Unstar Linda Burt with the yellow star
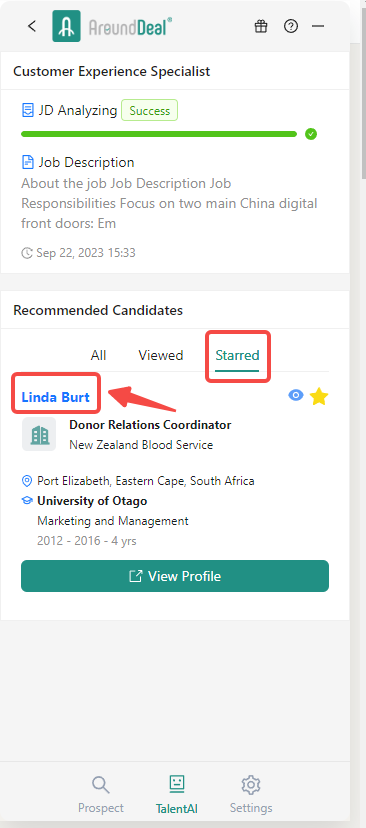This screenshot has width=366, height=828. pos(319,396)
